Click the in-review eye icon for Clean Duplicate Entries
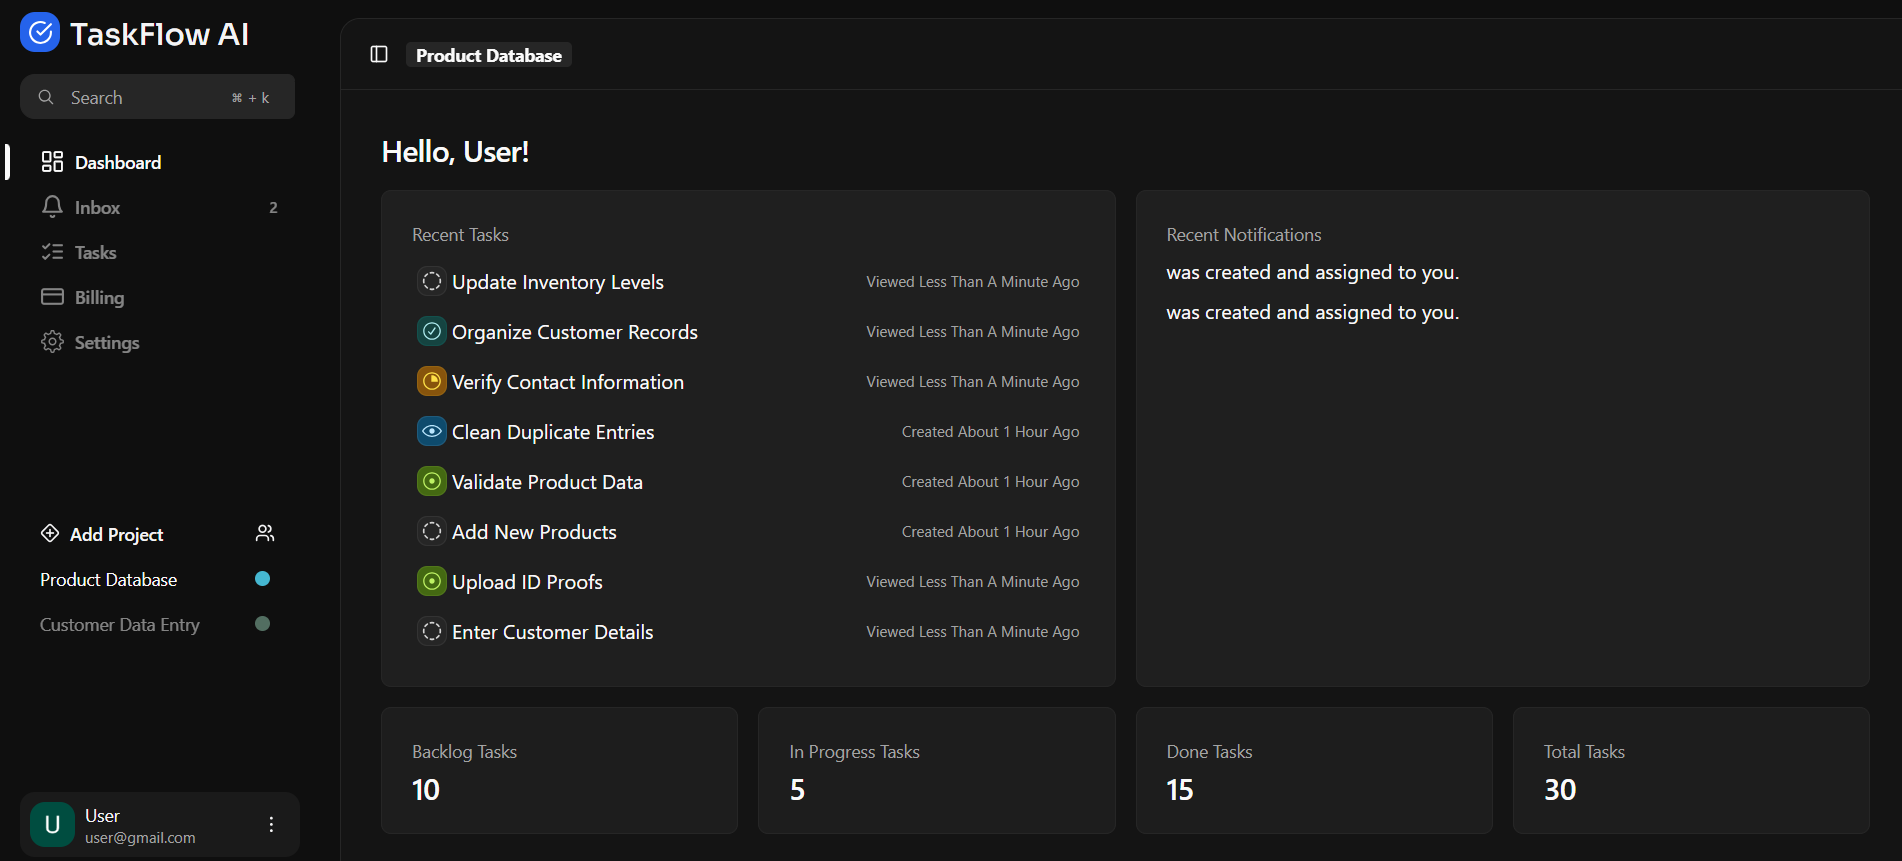 click(x=432, y=432)
